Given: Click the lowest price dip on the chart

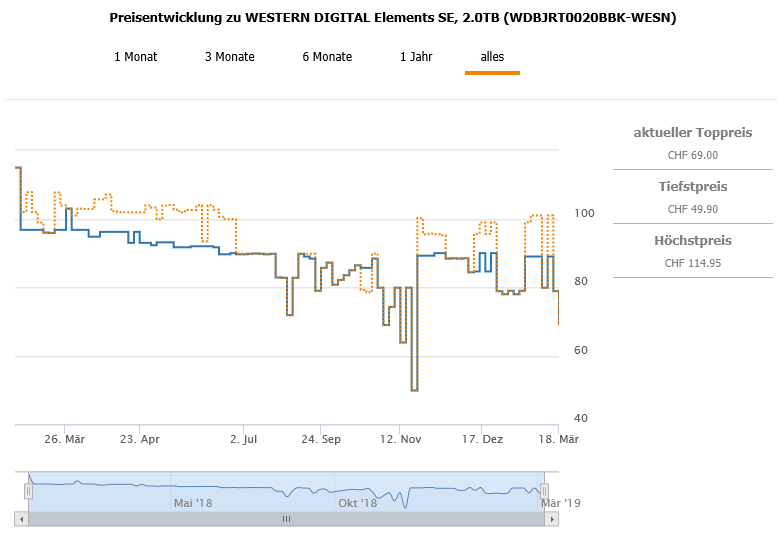Looking at the screenshot, I should [x=414, y=389].
